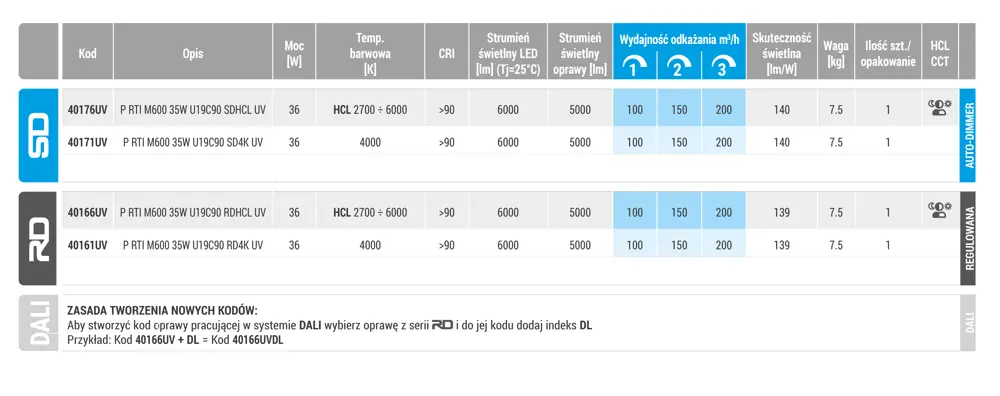Click the speed level 1 fan icon
The image size is (1000, 396).
click(x=635, y=66)
